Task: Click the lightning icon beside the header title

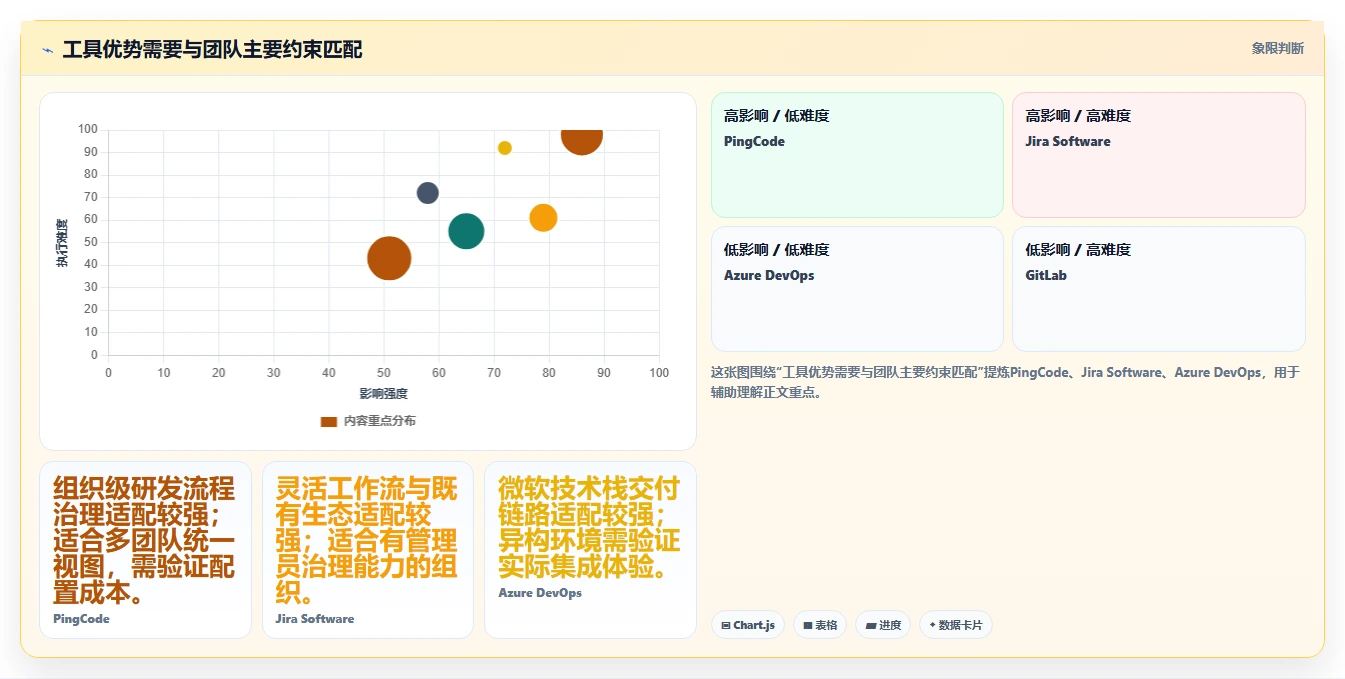Action: (x=47, y=50)
